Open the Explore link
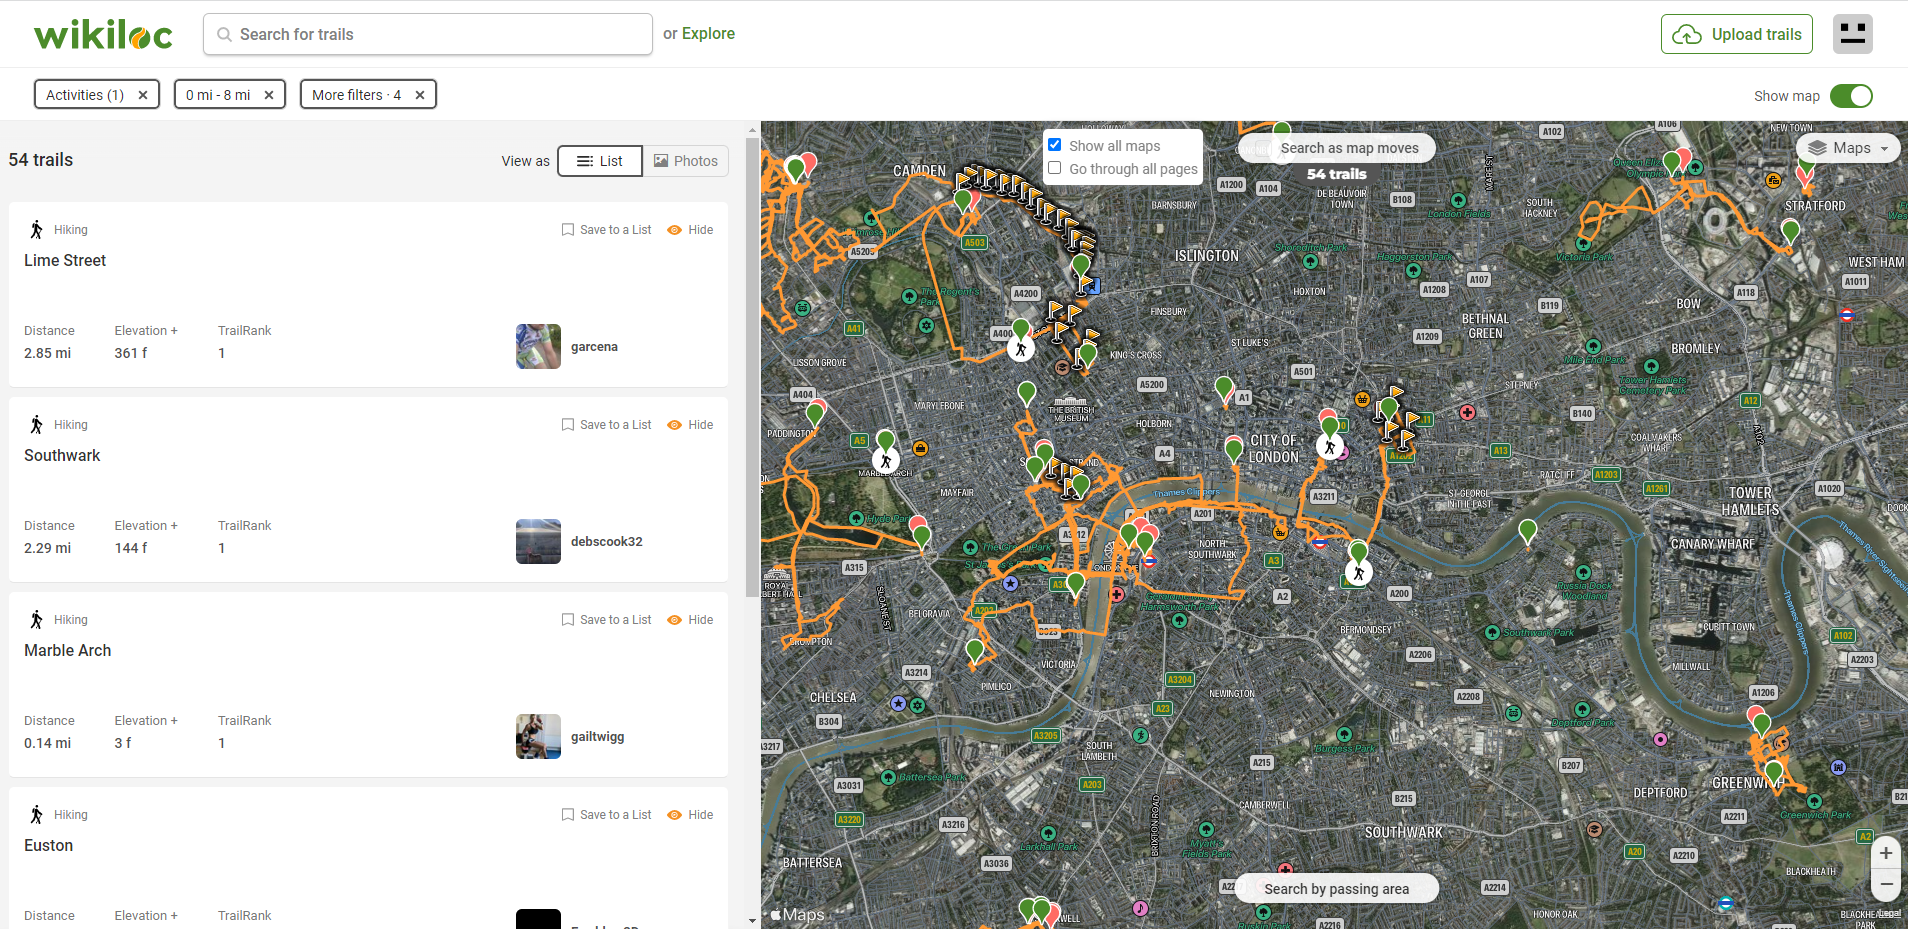1908x929 pixels. pyautogui.click(x=708, y=33)
